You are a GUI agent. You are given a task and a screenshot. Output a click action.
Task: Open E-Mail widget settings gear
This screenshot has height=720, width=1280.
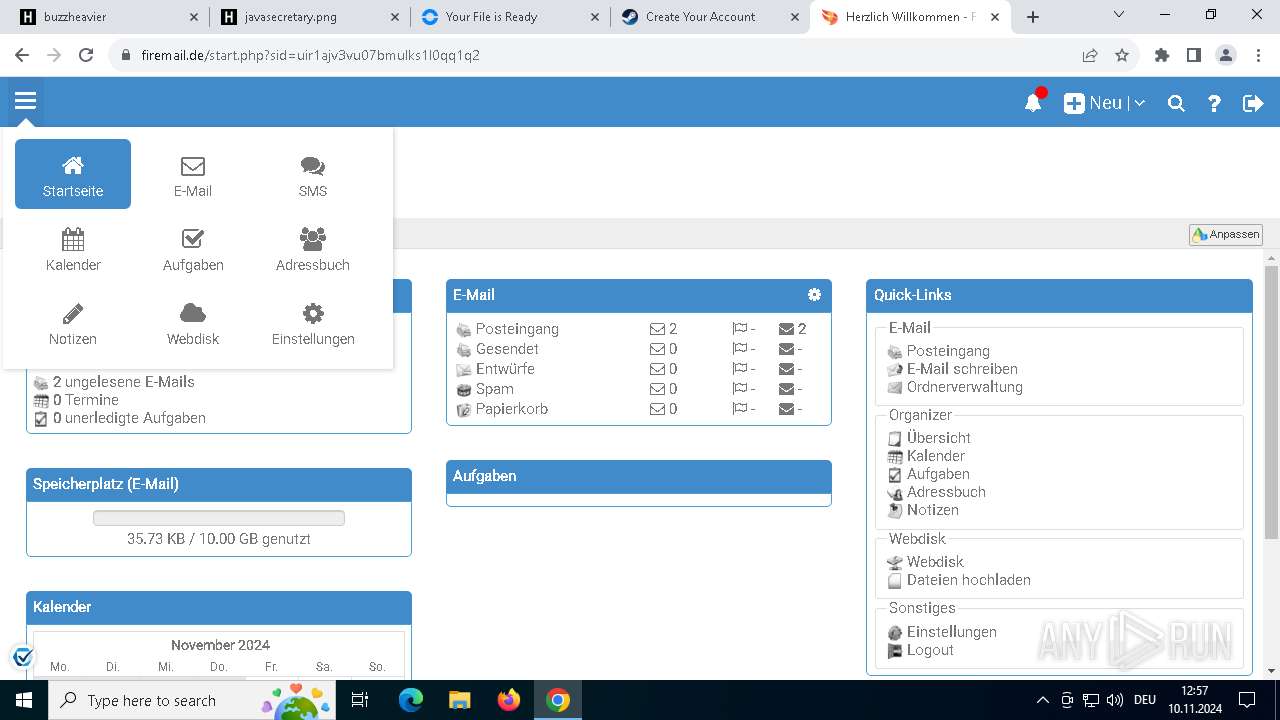coord(815,294)
